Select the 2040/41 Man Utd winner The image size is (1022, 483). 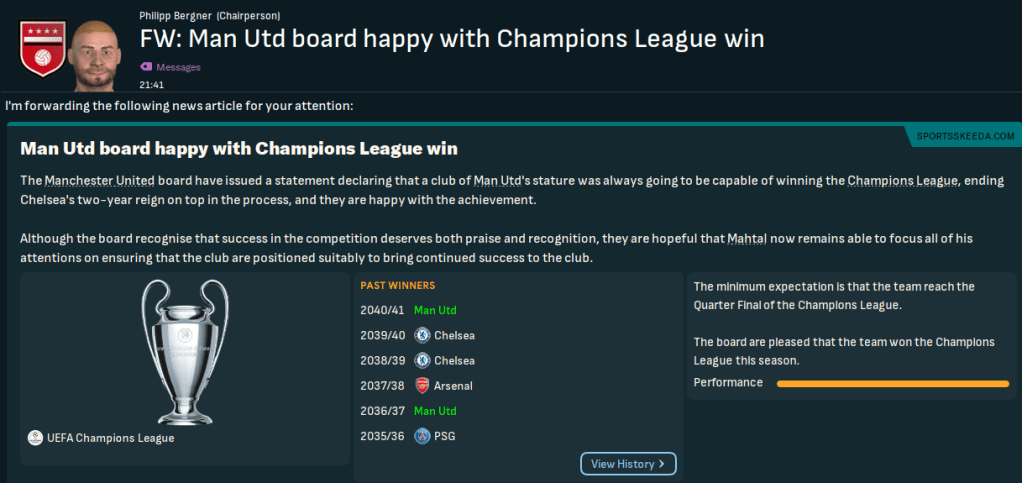(x=435, y=310)
